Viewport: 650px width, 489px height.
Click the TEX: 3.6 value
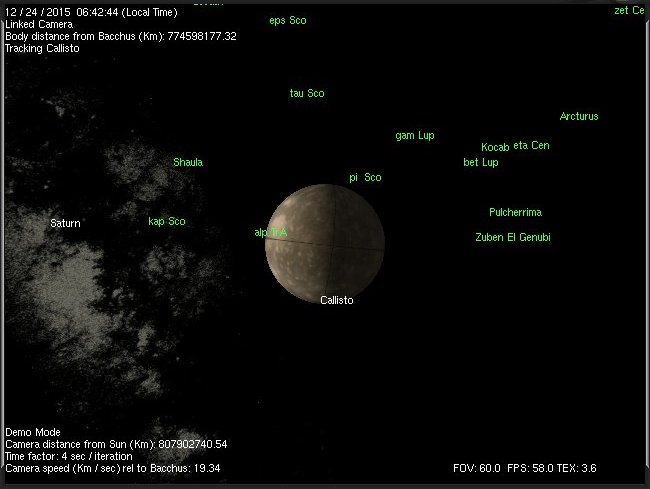[577, 468]
